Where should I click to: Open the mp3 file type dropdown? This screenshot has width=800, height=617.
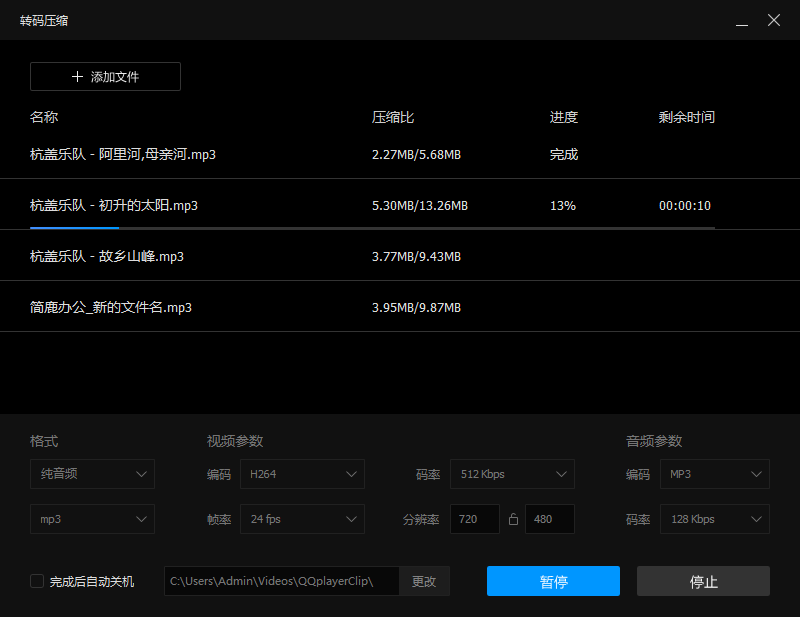click(92, 519)
